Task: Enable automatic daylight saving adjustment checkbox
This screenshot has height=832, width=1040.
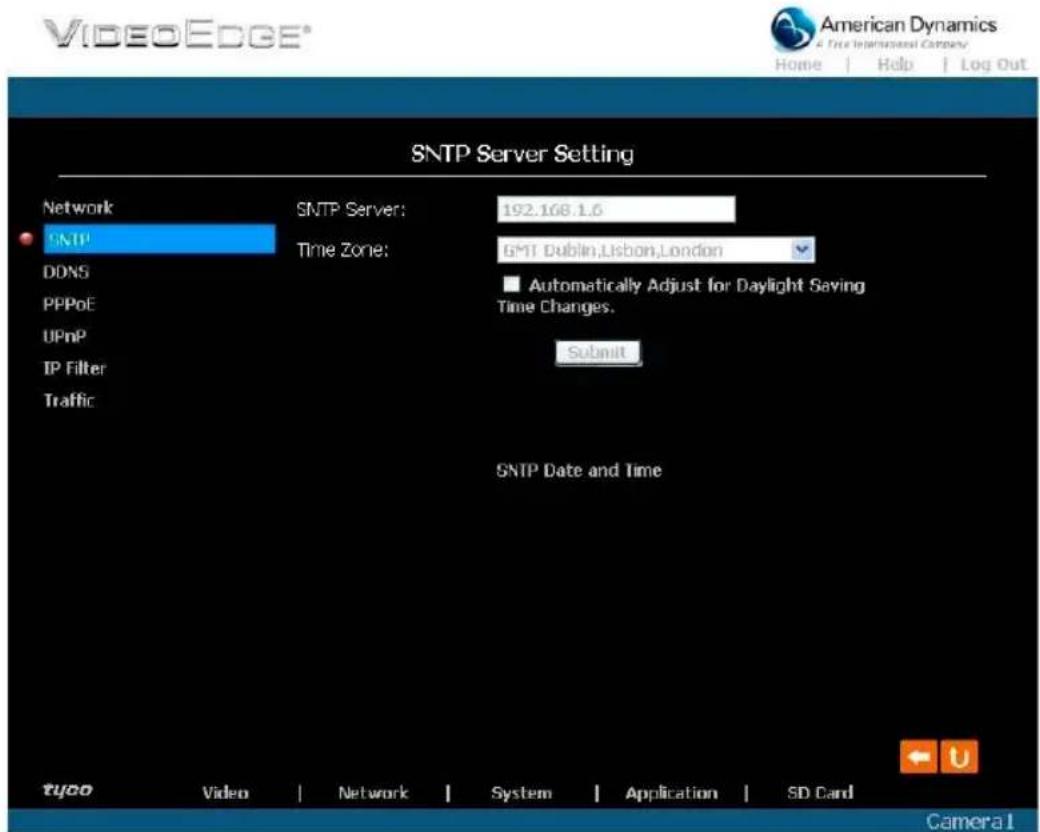Action: click(x=511, y=285)
